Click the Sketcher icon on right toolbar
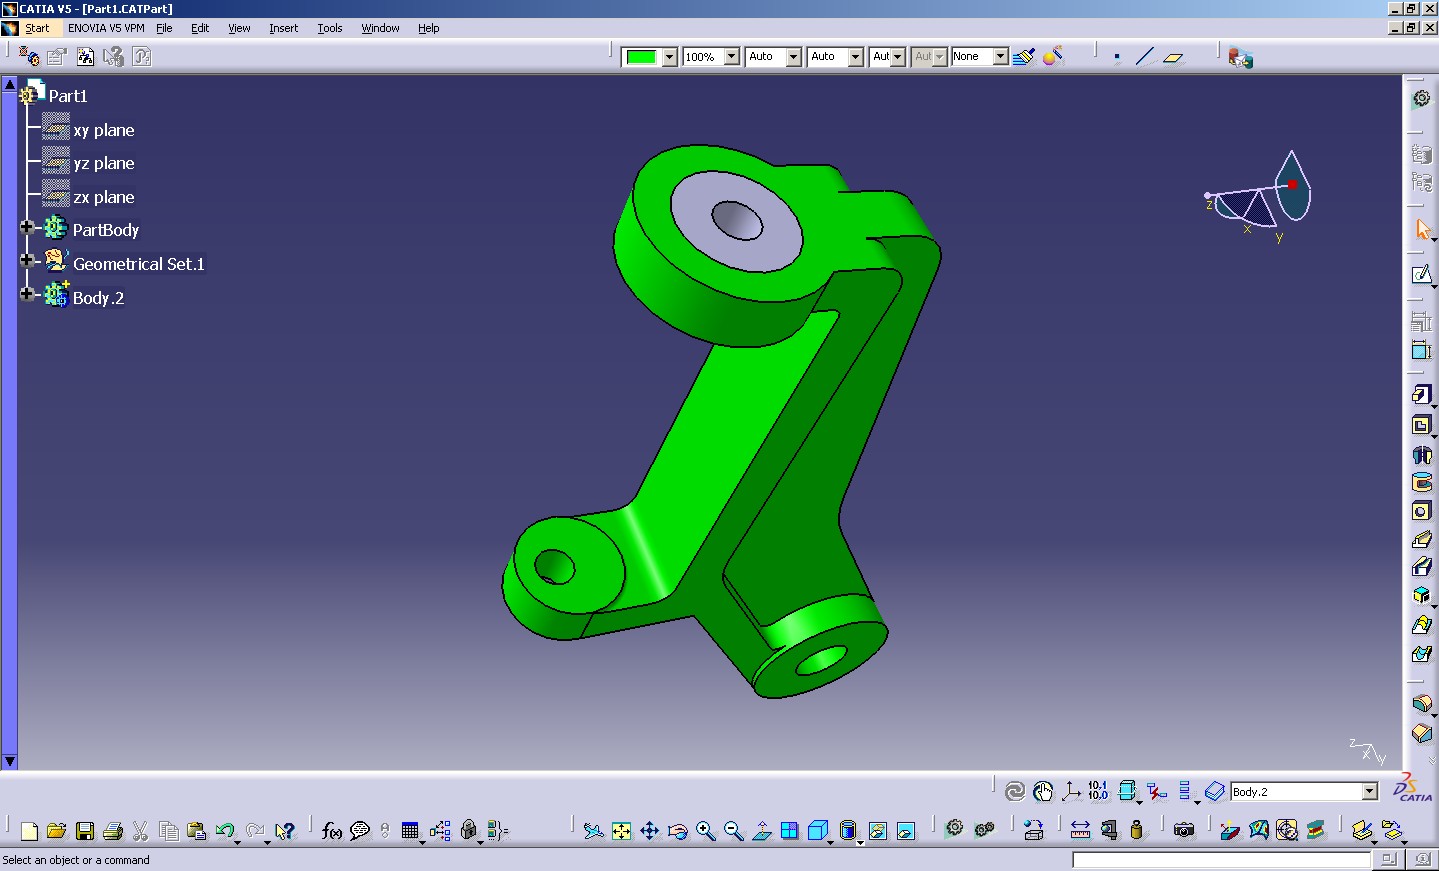Screen dimensions: 1439x871 point(1422,275)
